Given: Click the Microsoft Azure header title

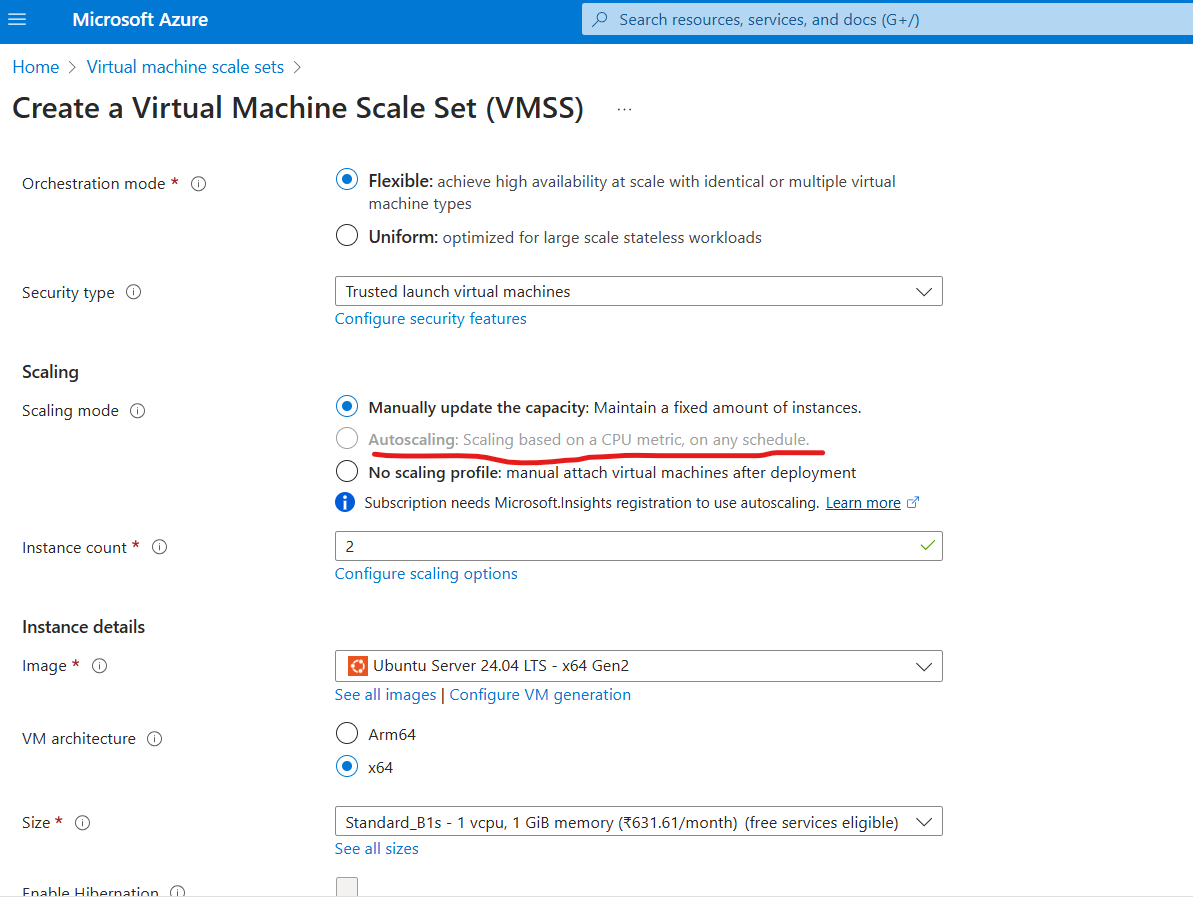Looking at the screenshot, I should [140, 20].
